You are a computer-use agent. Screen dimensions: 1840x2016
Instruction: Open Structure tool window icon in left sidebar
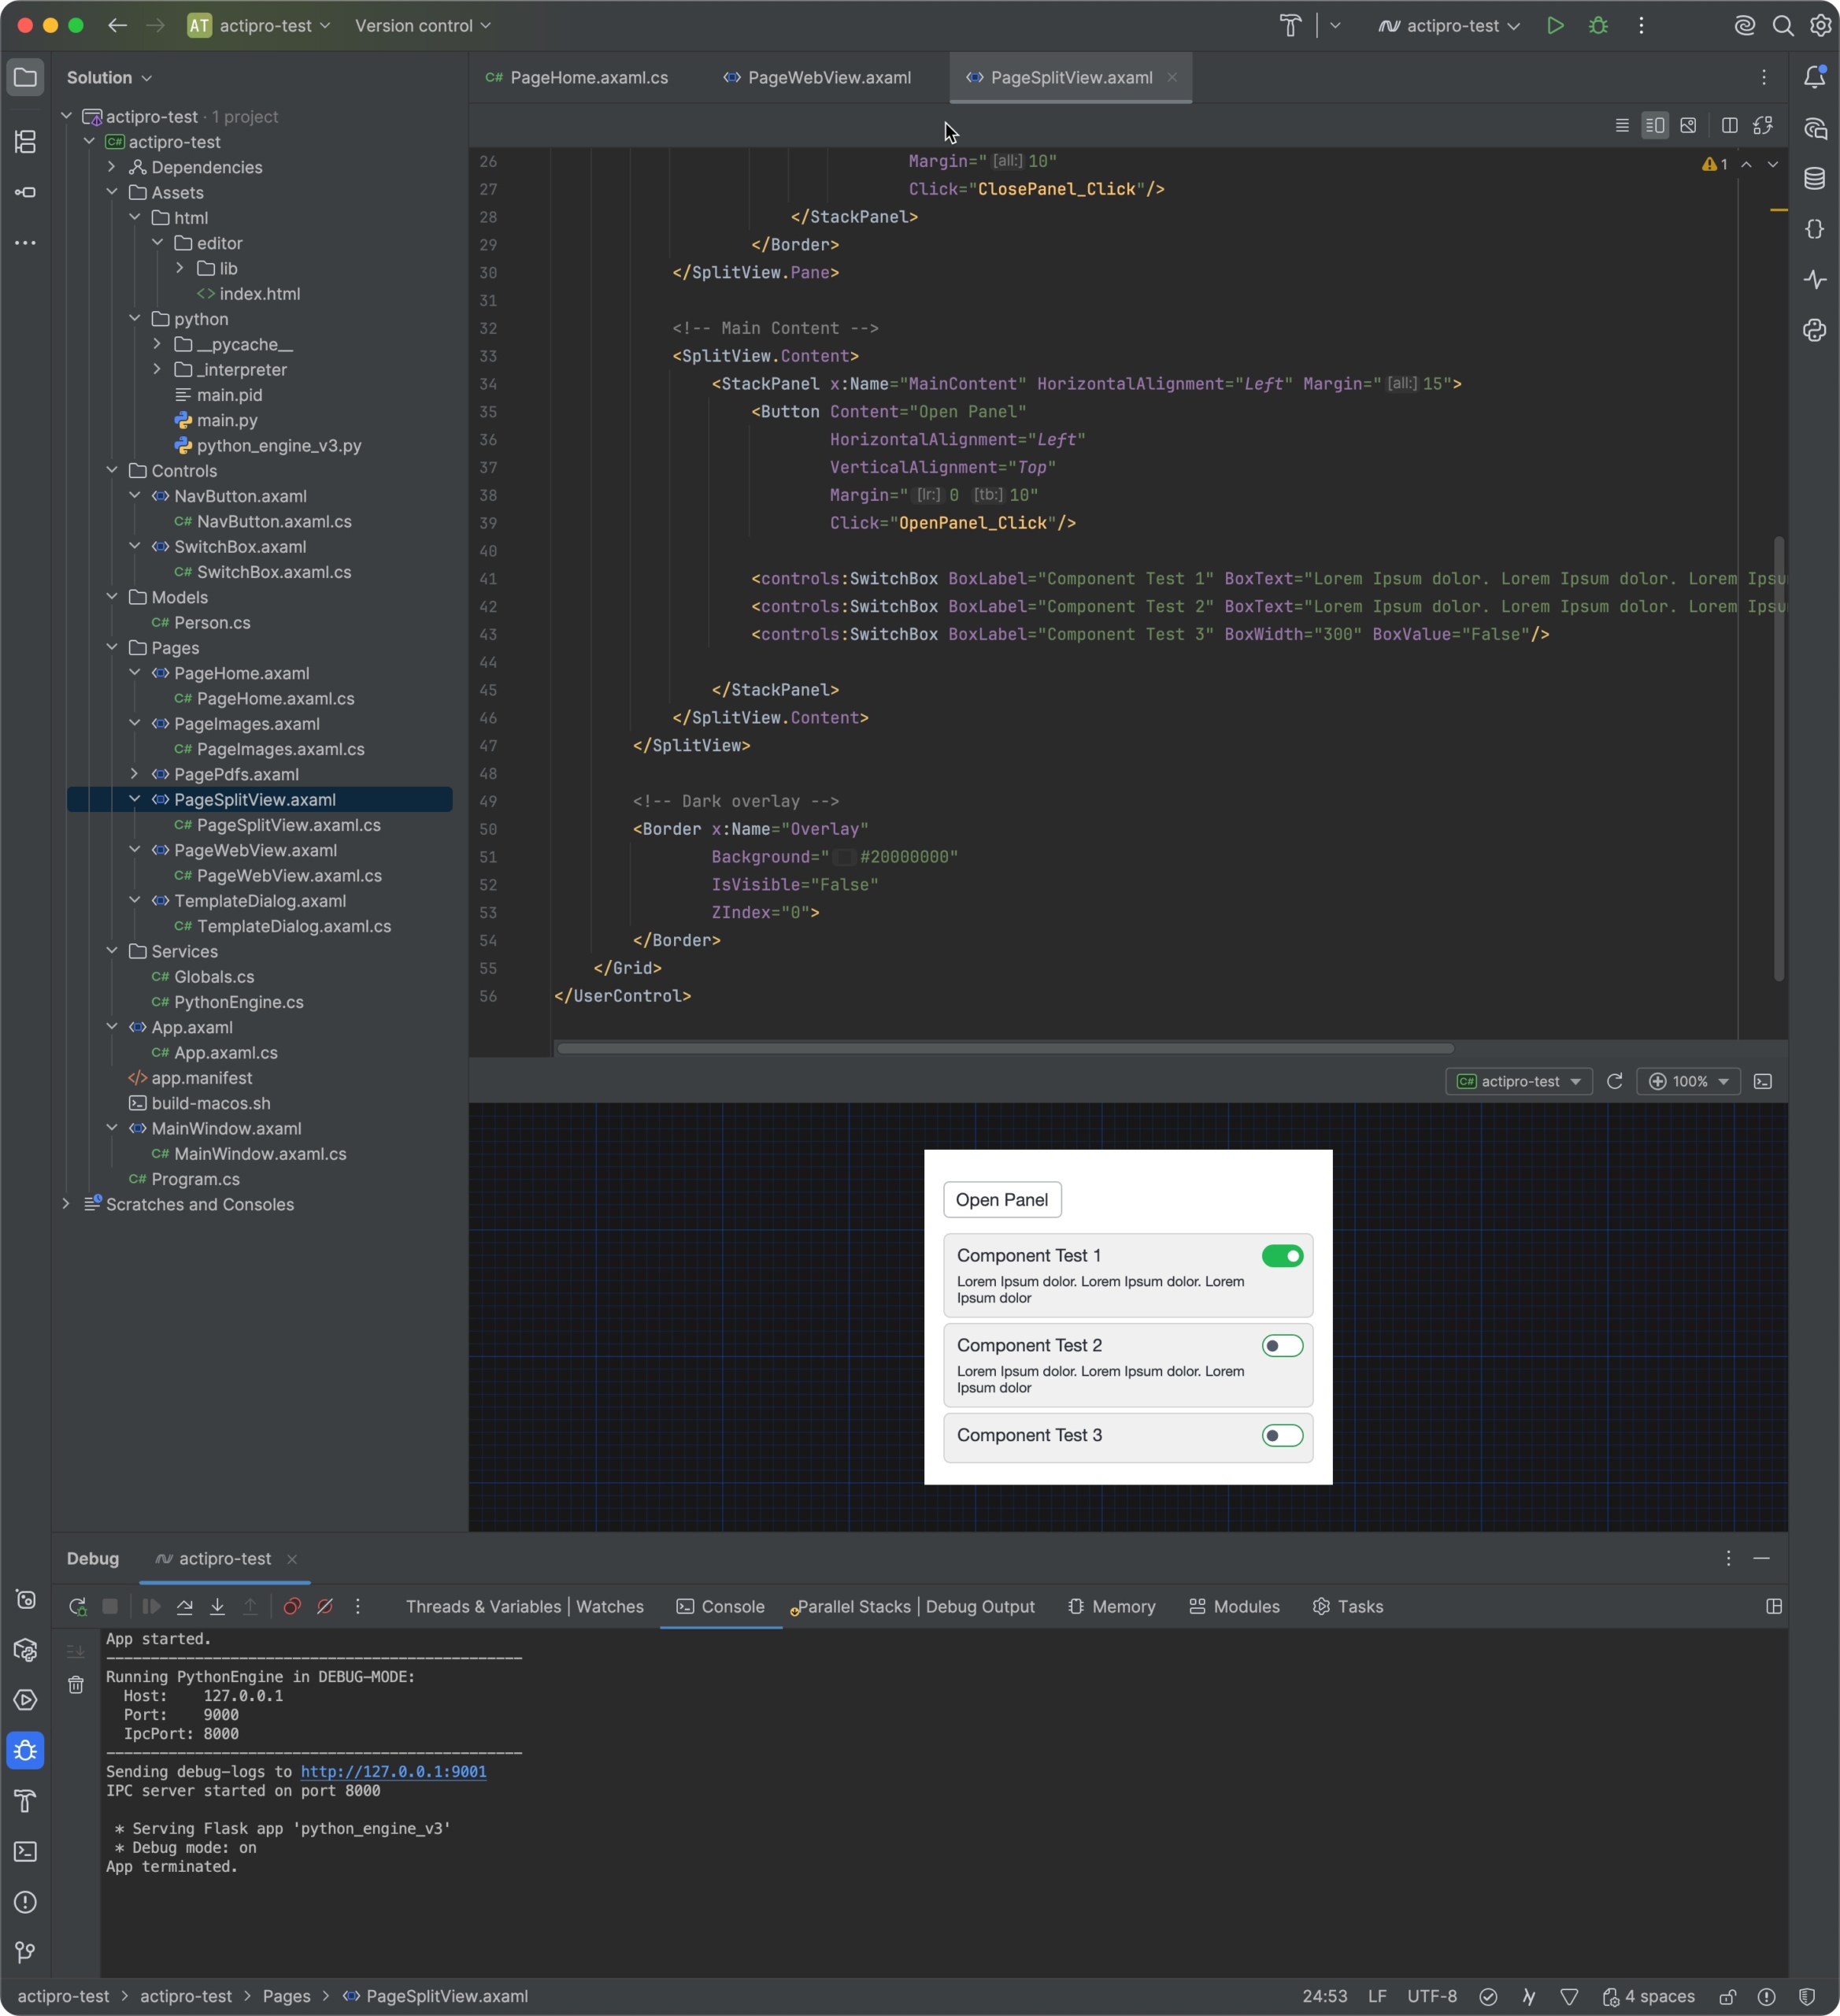click(x=26, y=142)
